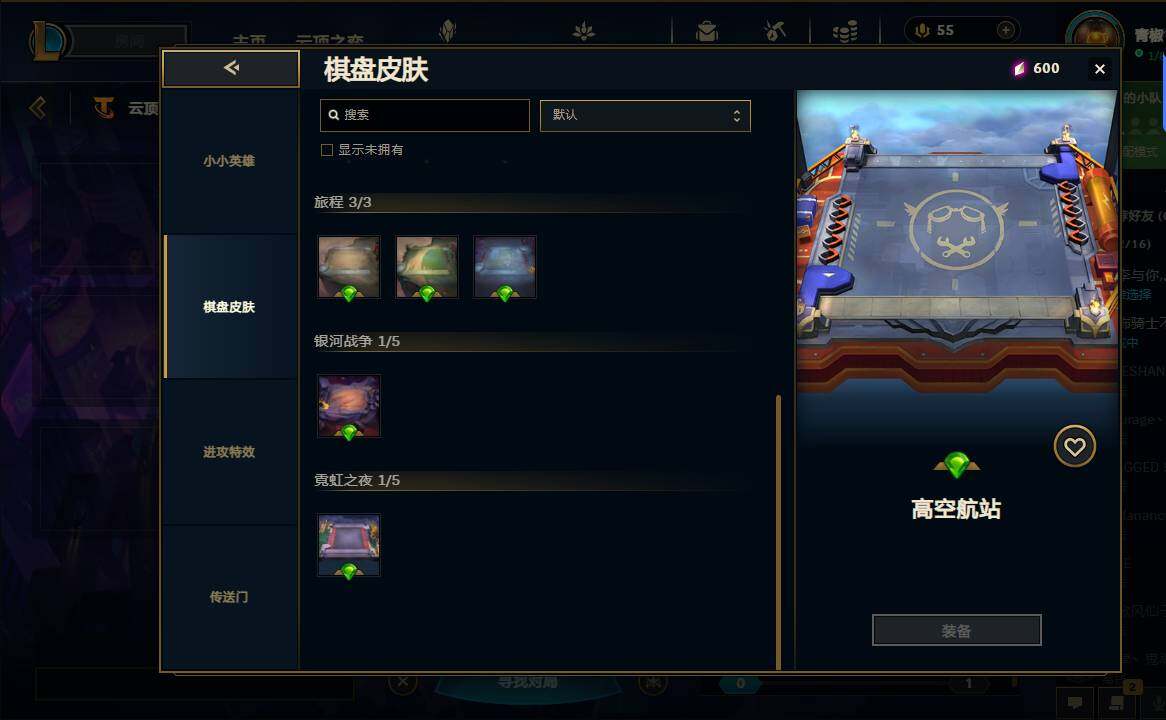Open the 默认 sort dropdown
Screen dimensions: 1166x720
pyautogui.click(x=645, y=115)
